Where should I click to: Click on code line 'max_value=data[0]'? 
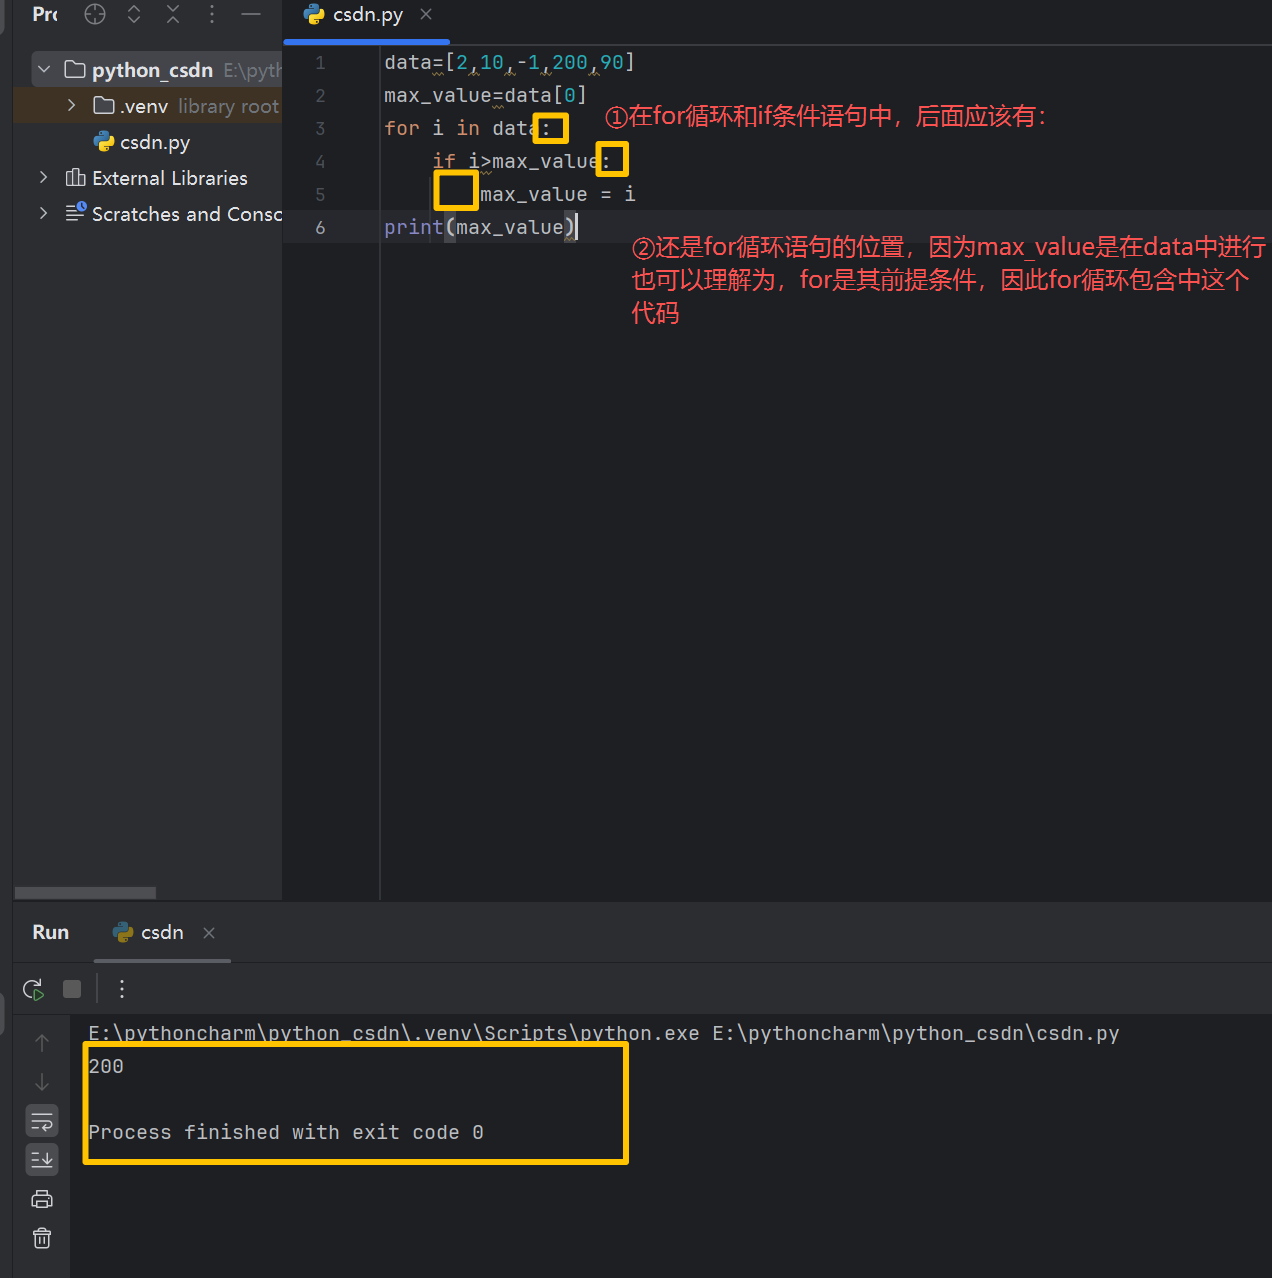point(485,95)
